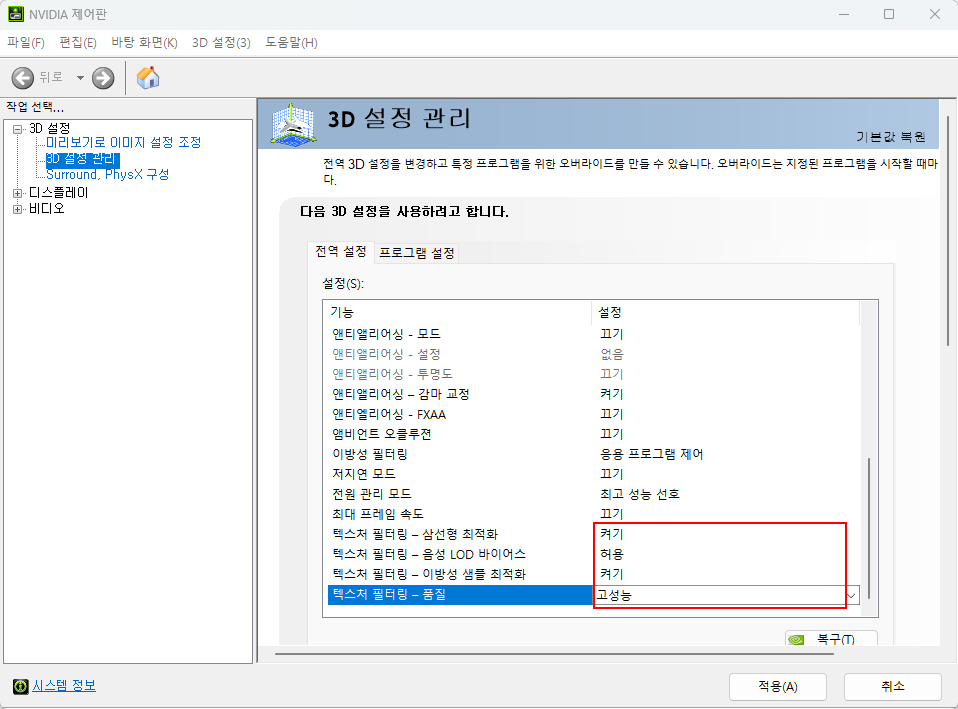Select 3D 설정 관리 in the tree
Screen dimensions: 958x709
click(x=82, y=159)
